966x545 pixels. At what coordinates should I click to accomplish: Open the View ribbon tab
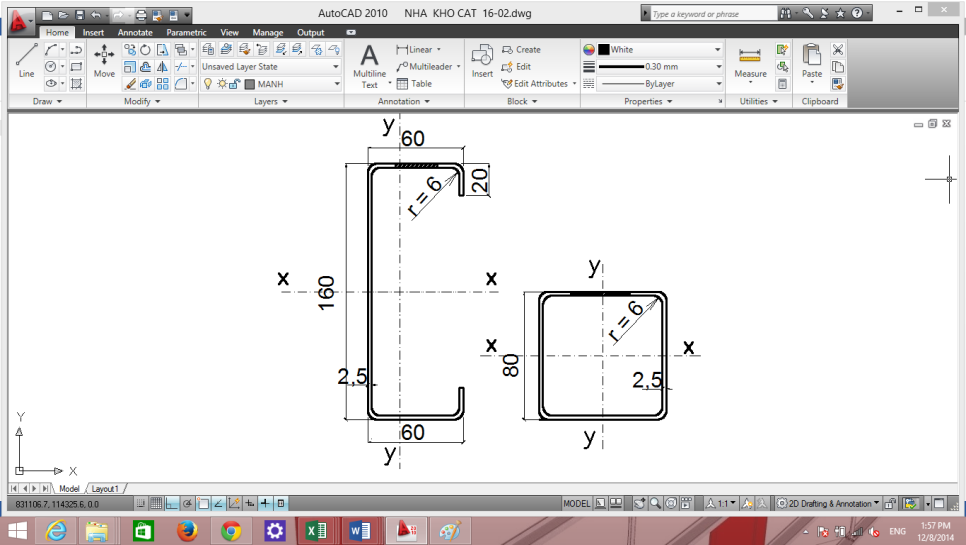tap(229, 33)
